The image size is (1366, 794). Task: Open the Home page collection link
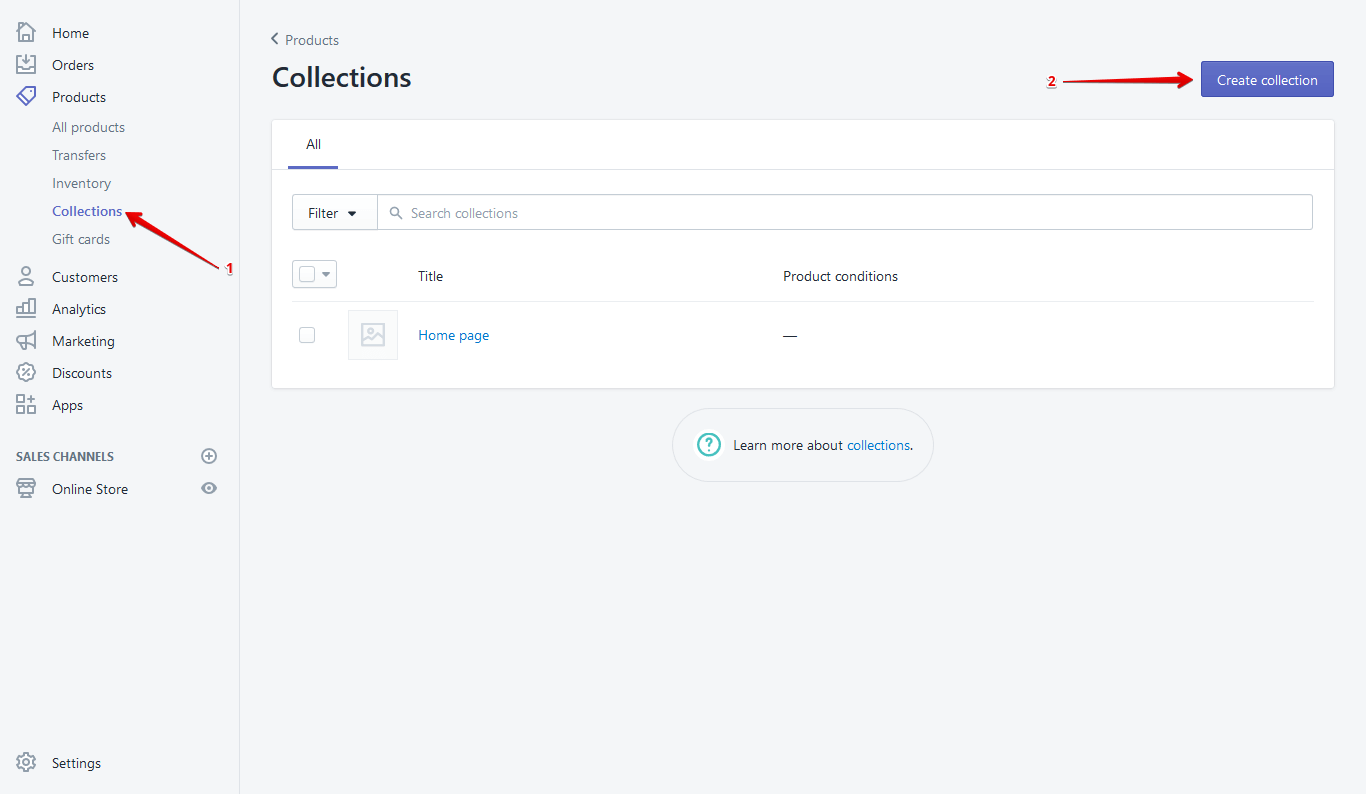453,336
